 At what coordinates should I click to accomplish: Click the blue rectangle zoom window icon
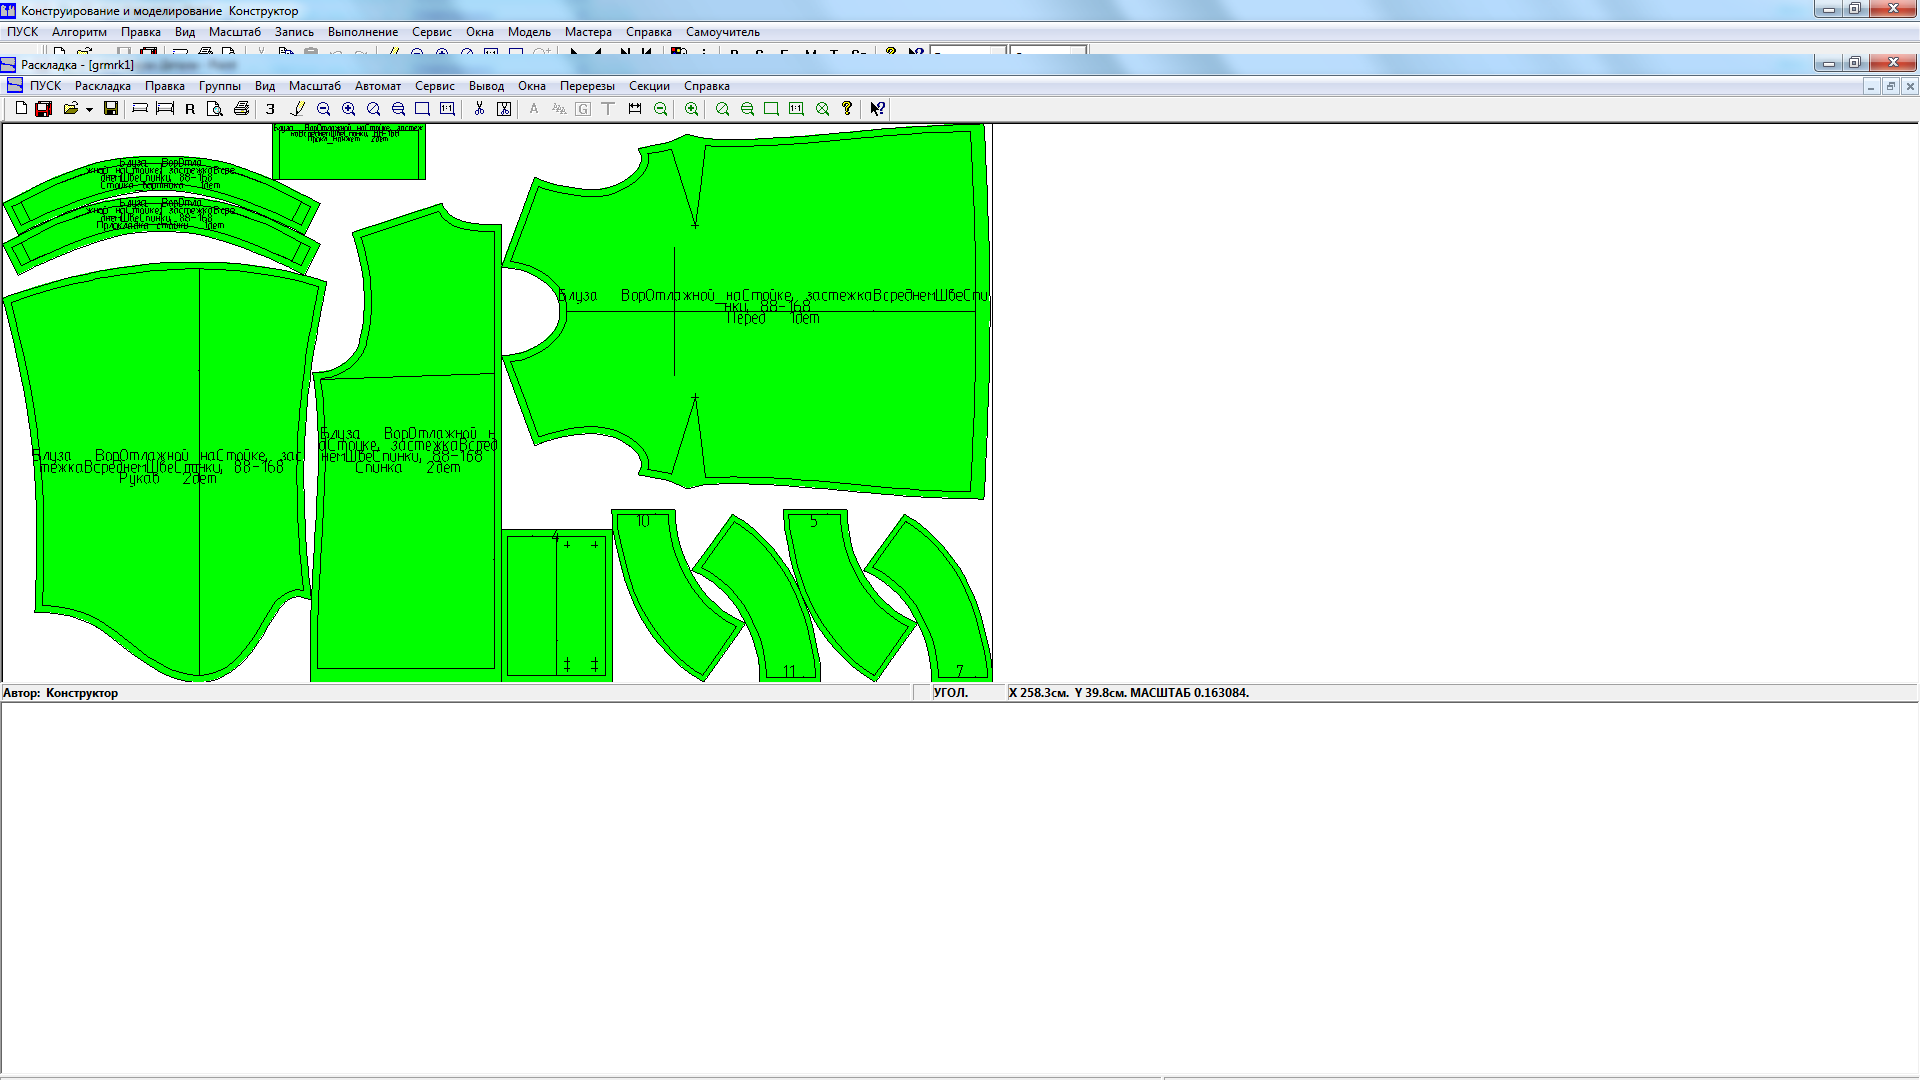[422, 109]
